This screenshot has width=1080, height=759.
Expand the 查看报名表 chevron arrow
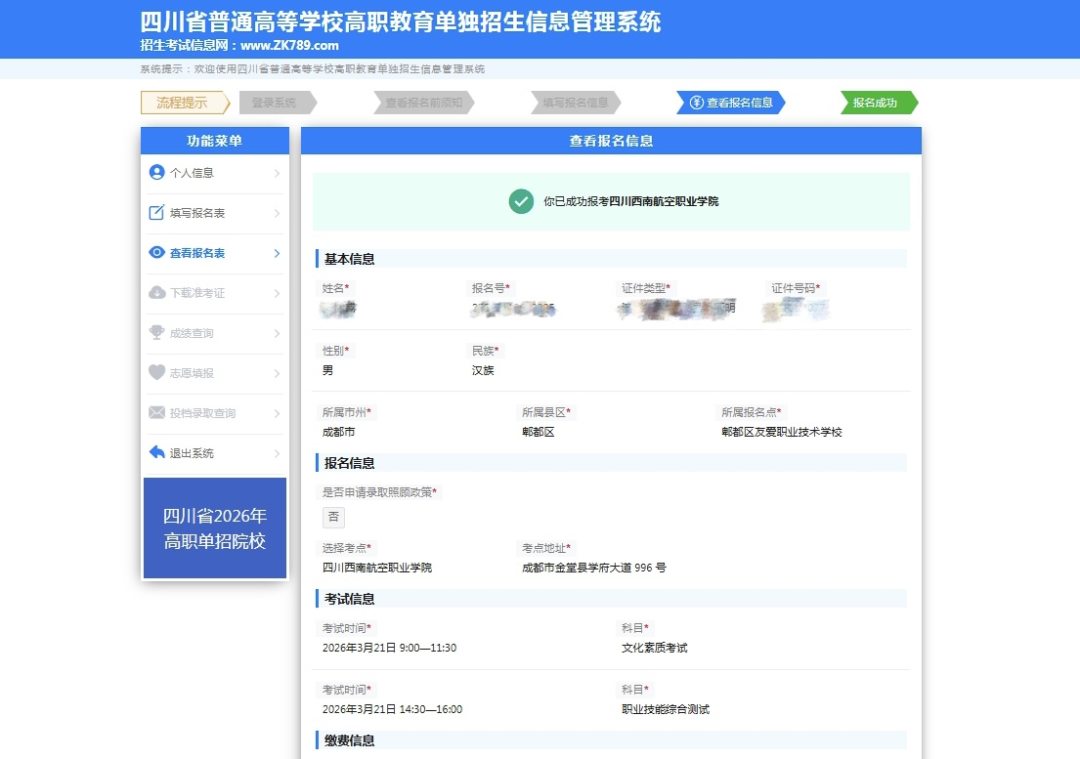277,253
